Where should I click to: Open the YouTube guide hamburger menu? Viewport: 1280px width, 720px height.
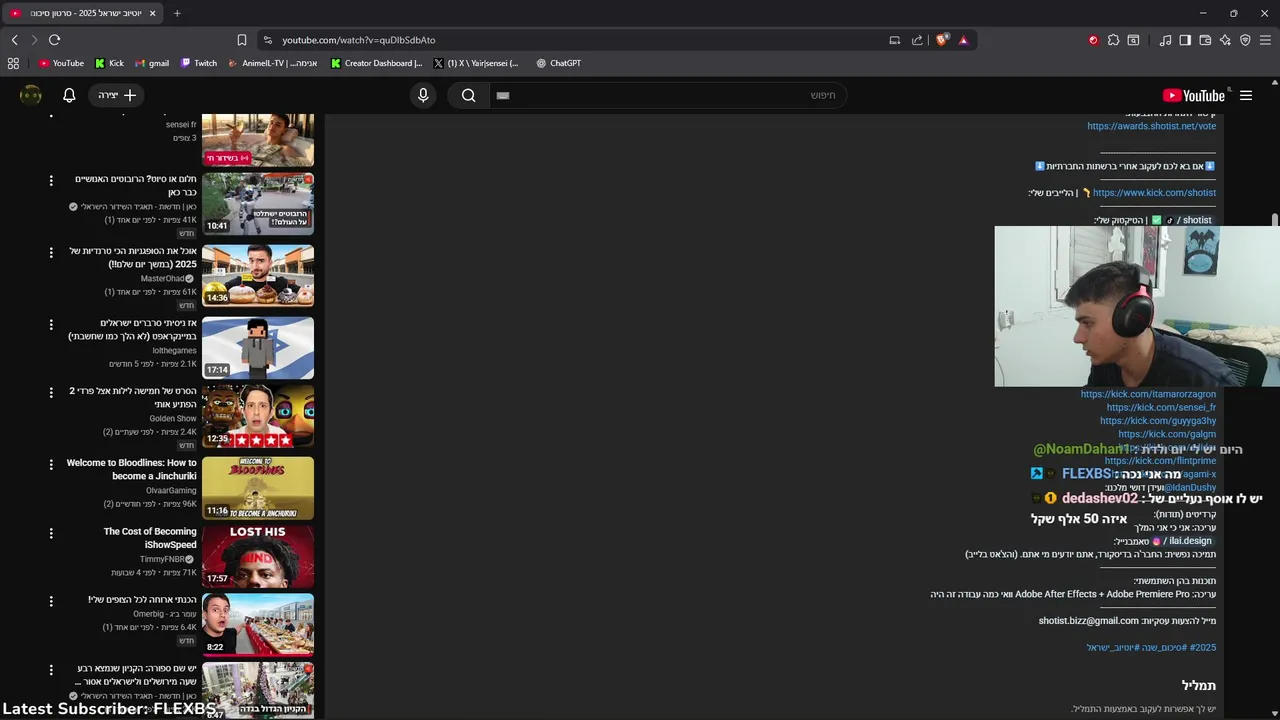tap(1246, 95)
